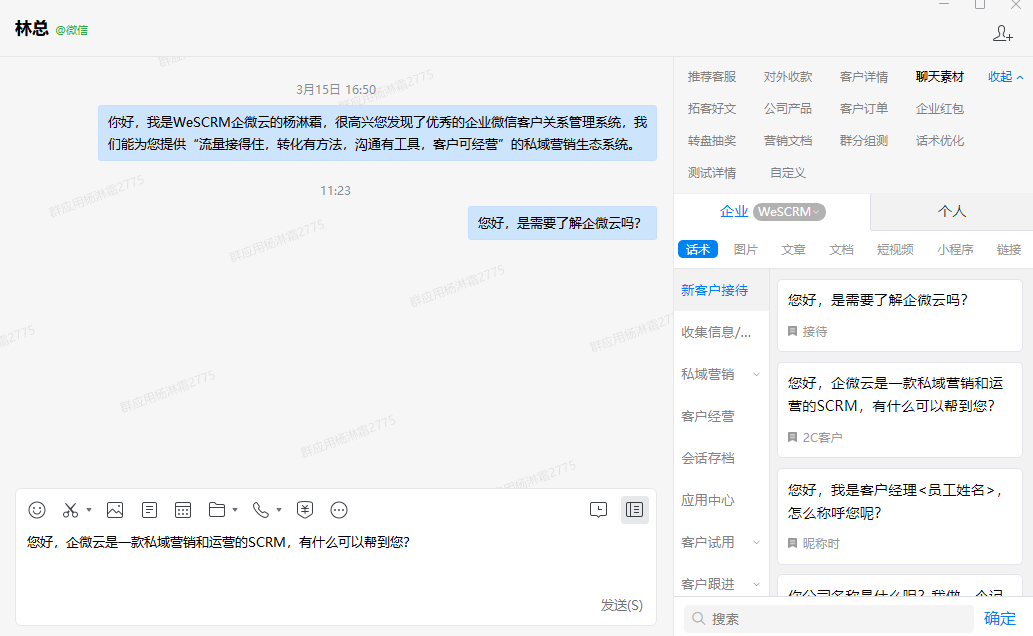Select the 客户经营 category
The image size is (1033, 636).
pyautogui.click(x=721, y=416)
